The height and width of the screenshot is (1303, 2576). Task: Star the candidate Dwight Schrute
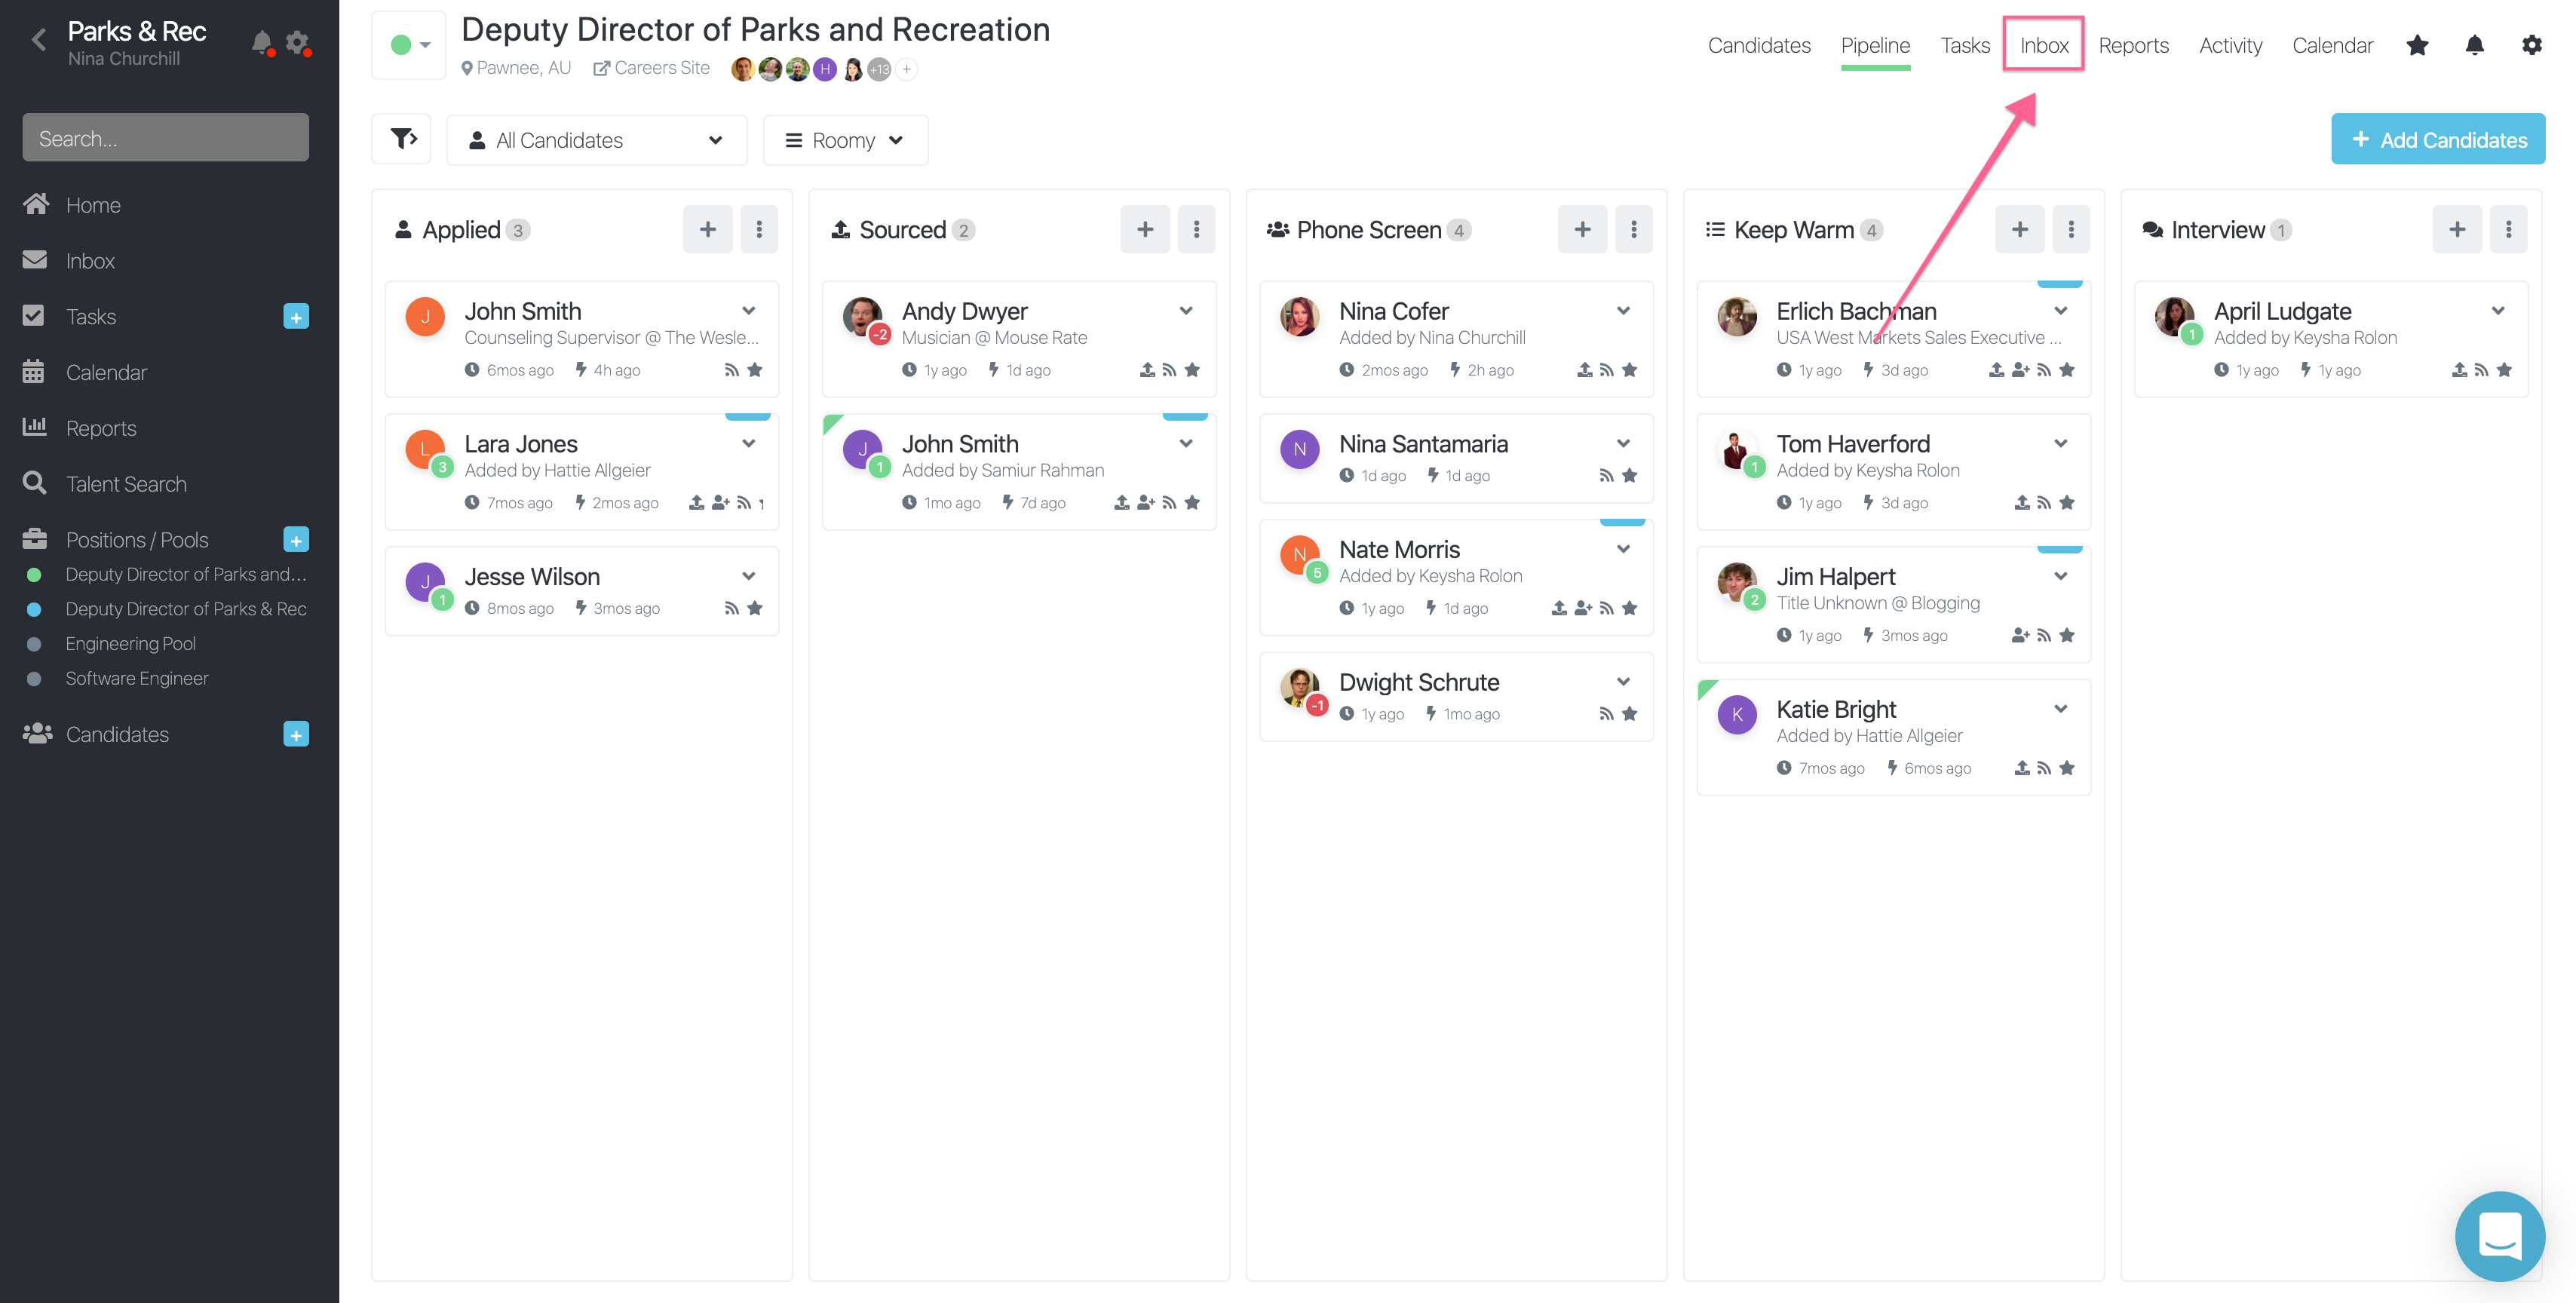(1629, 714)
